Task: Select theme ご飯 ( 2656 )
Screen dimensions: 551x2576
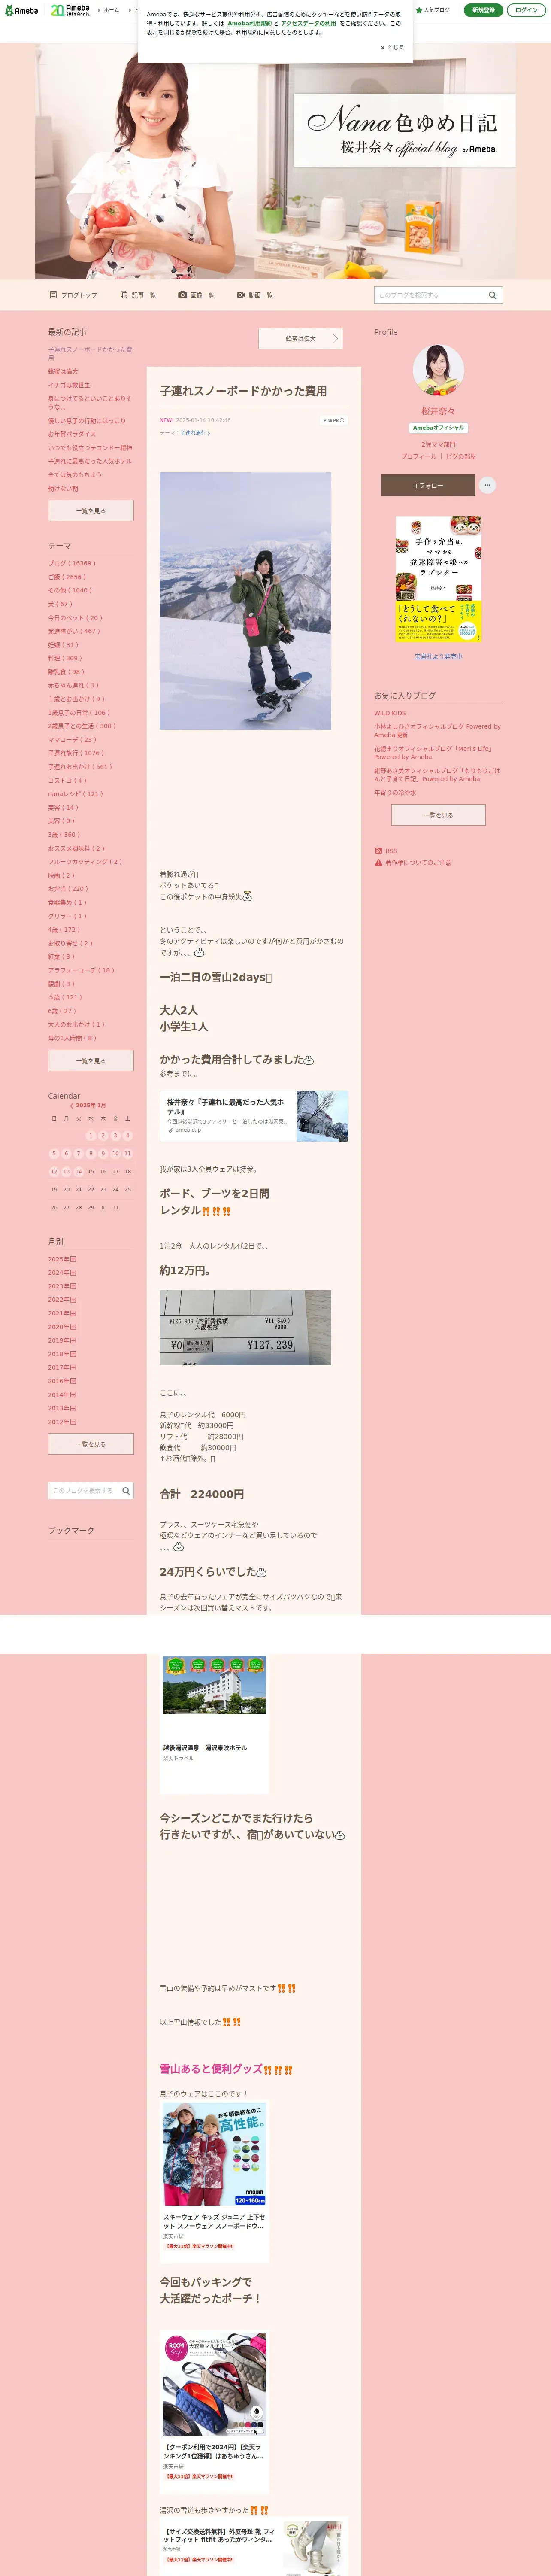Action: pos(67,577)
